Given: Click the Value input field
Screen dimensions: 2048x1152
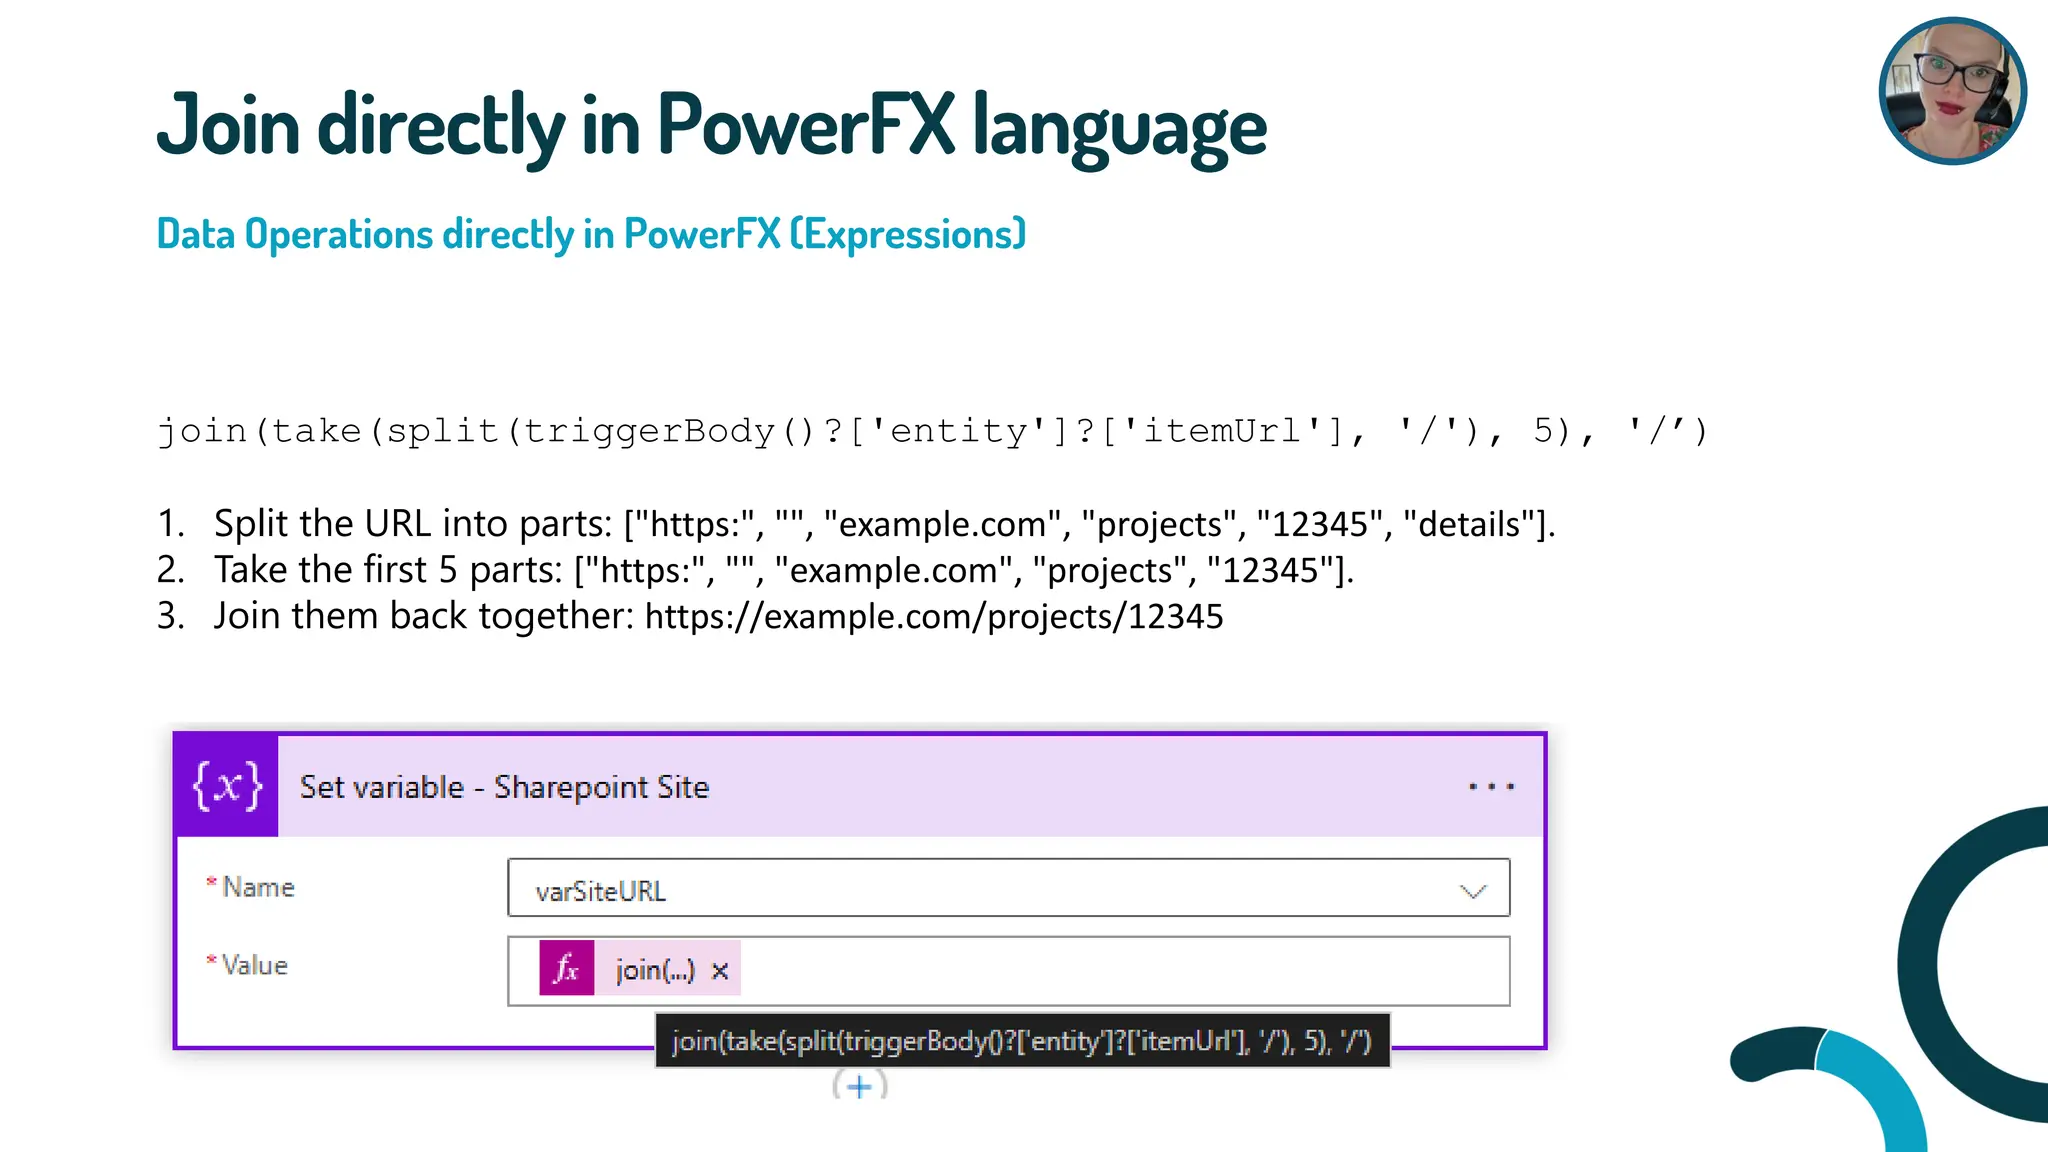Looking at the screenshot, I should click(1008, 971).
